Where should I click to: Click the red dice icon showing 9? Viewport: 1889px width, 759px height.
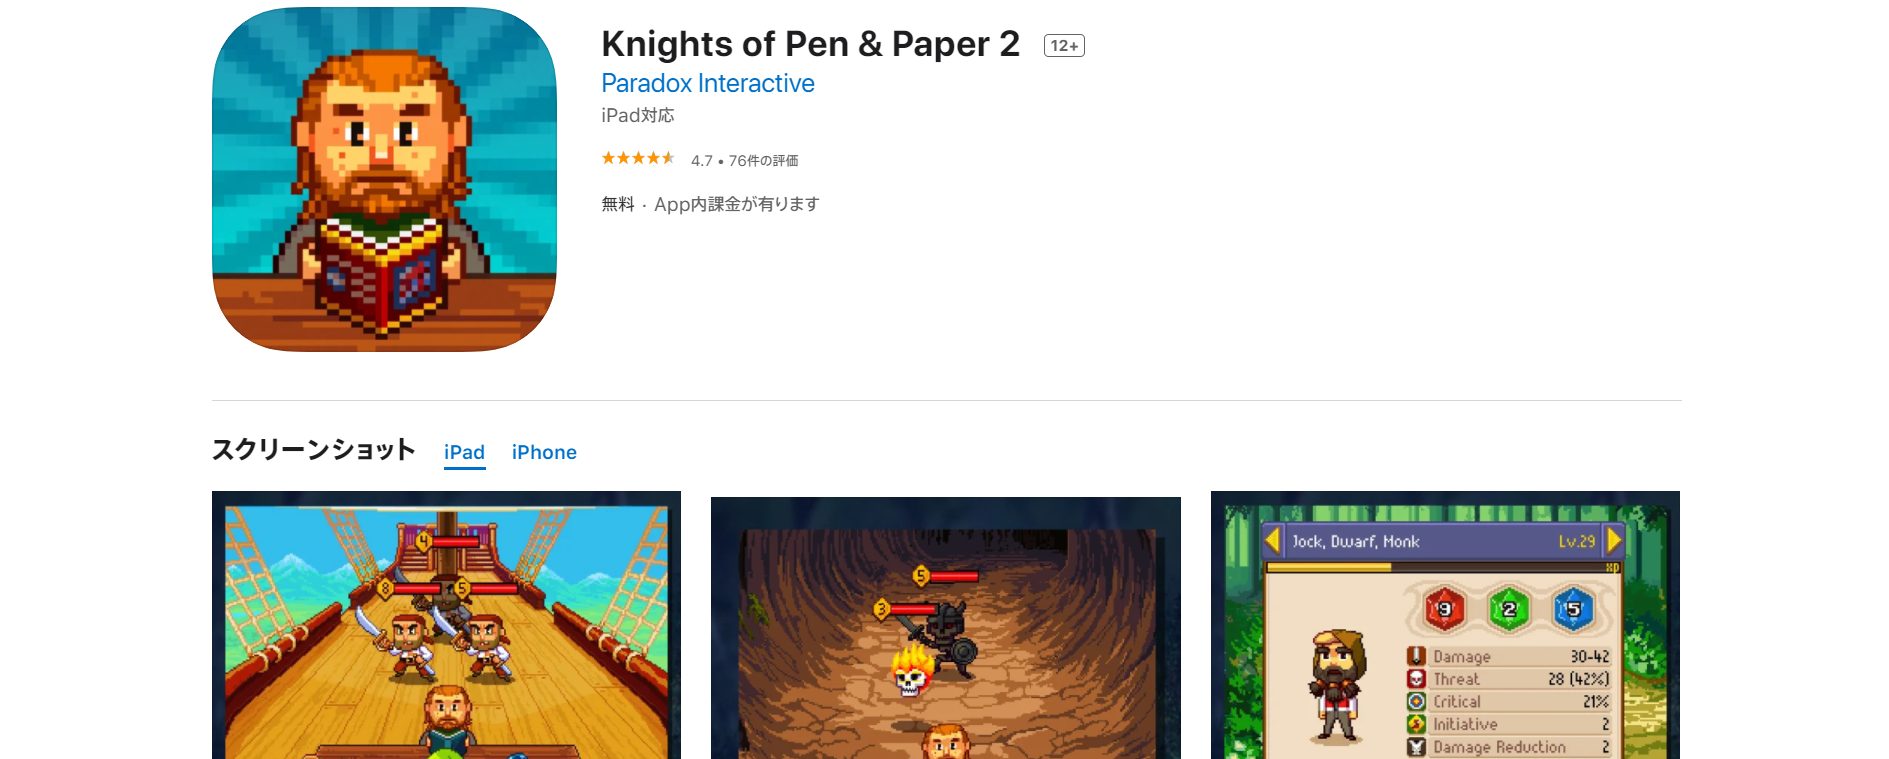tap(1444, 609)
